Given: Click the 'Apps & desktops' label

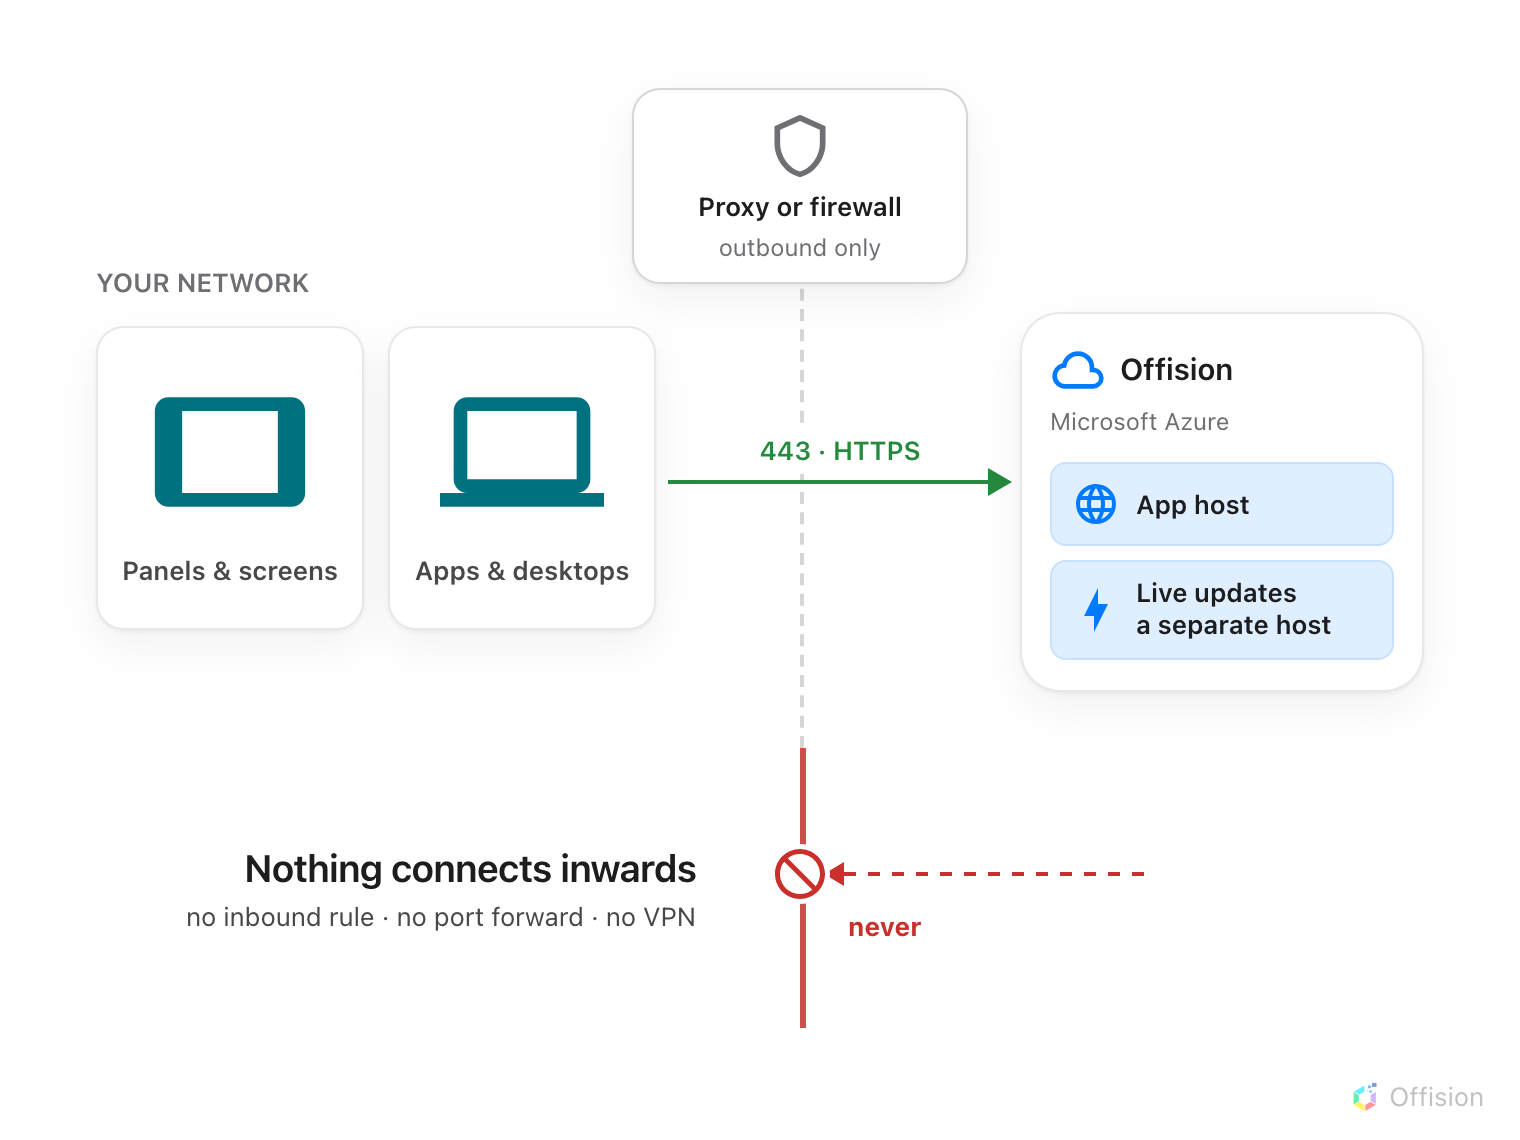Looking at the screenshot, I should 522,571.
